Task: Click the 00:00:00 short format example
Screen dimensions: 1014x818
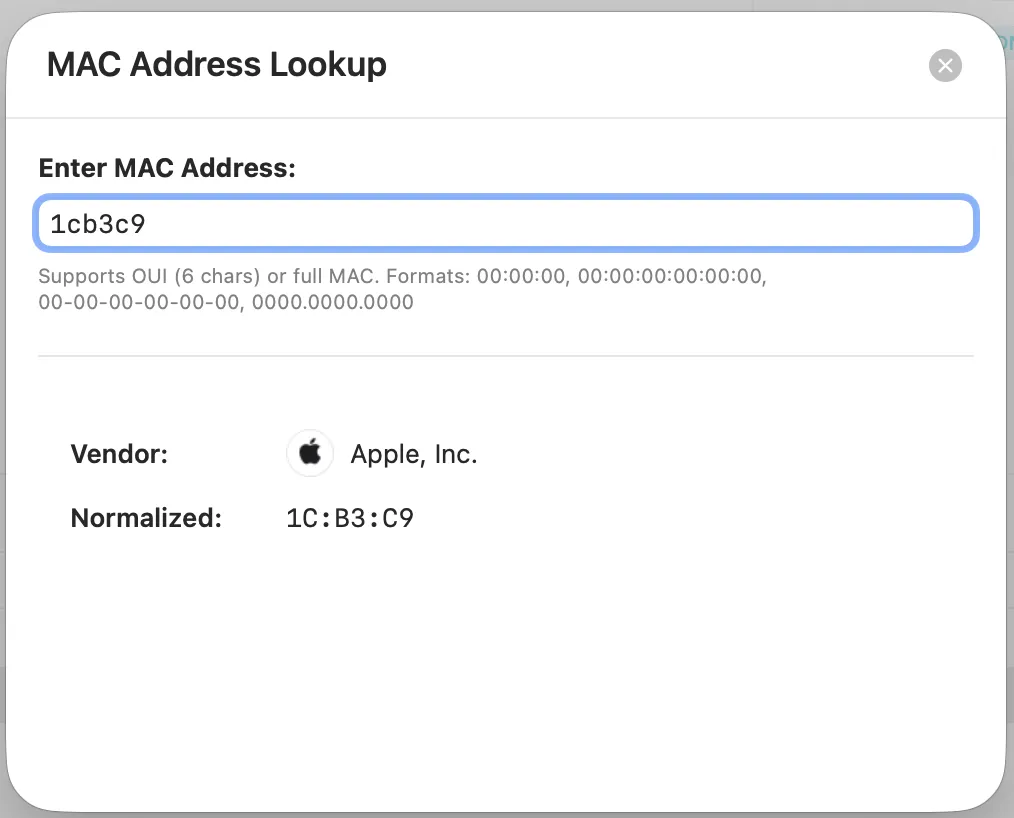Action: click(521, 276)
